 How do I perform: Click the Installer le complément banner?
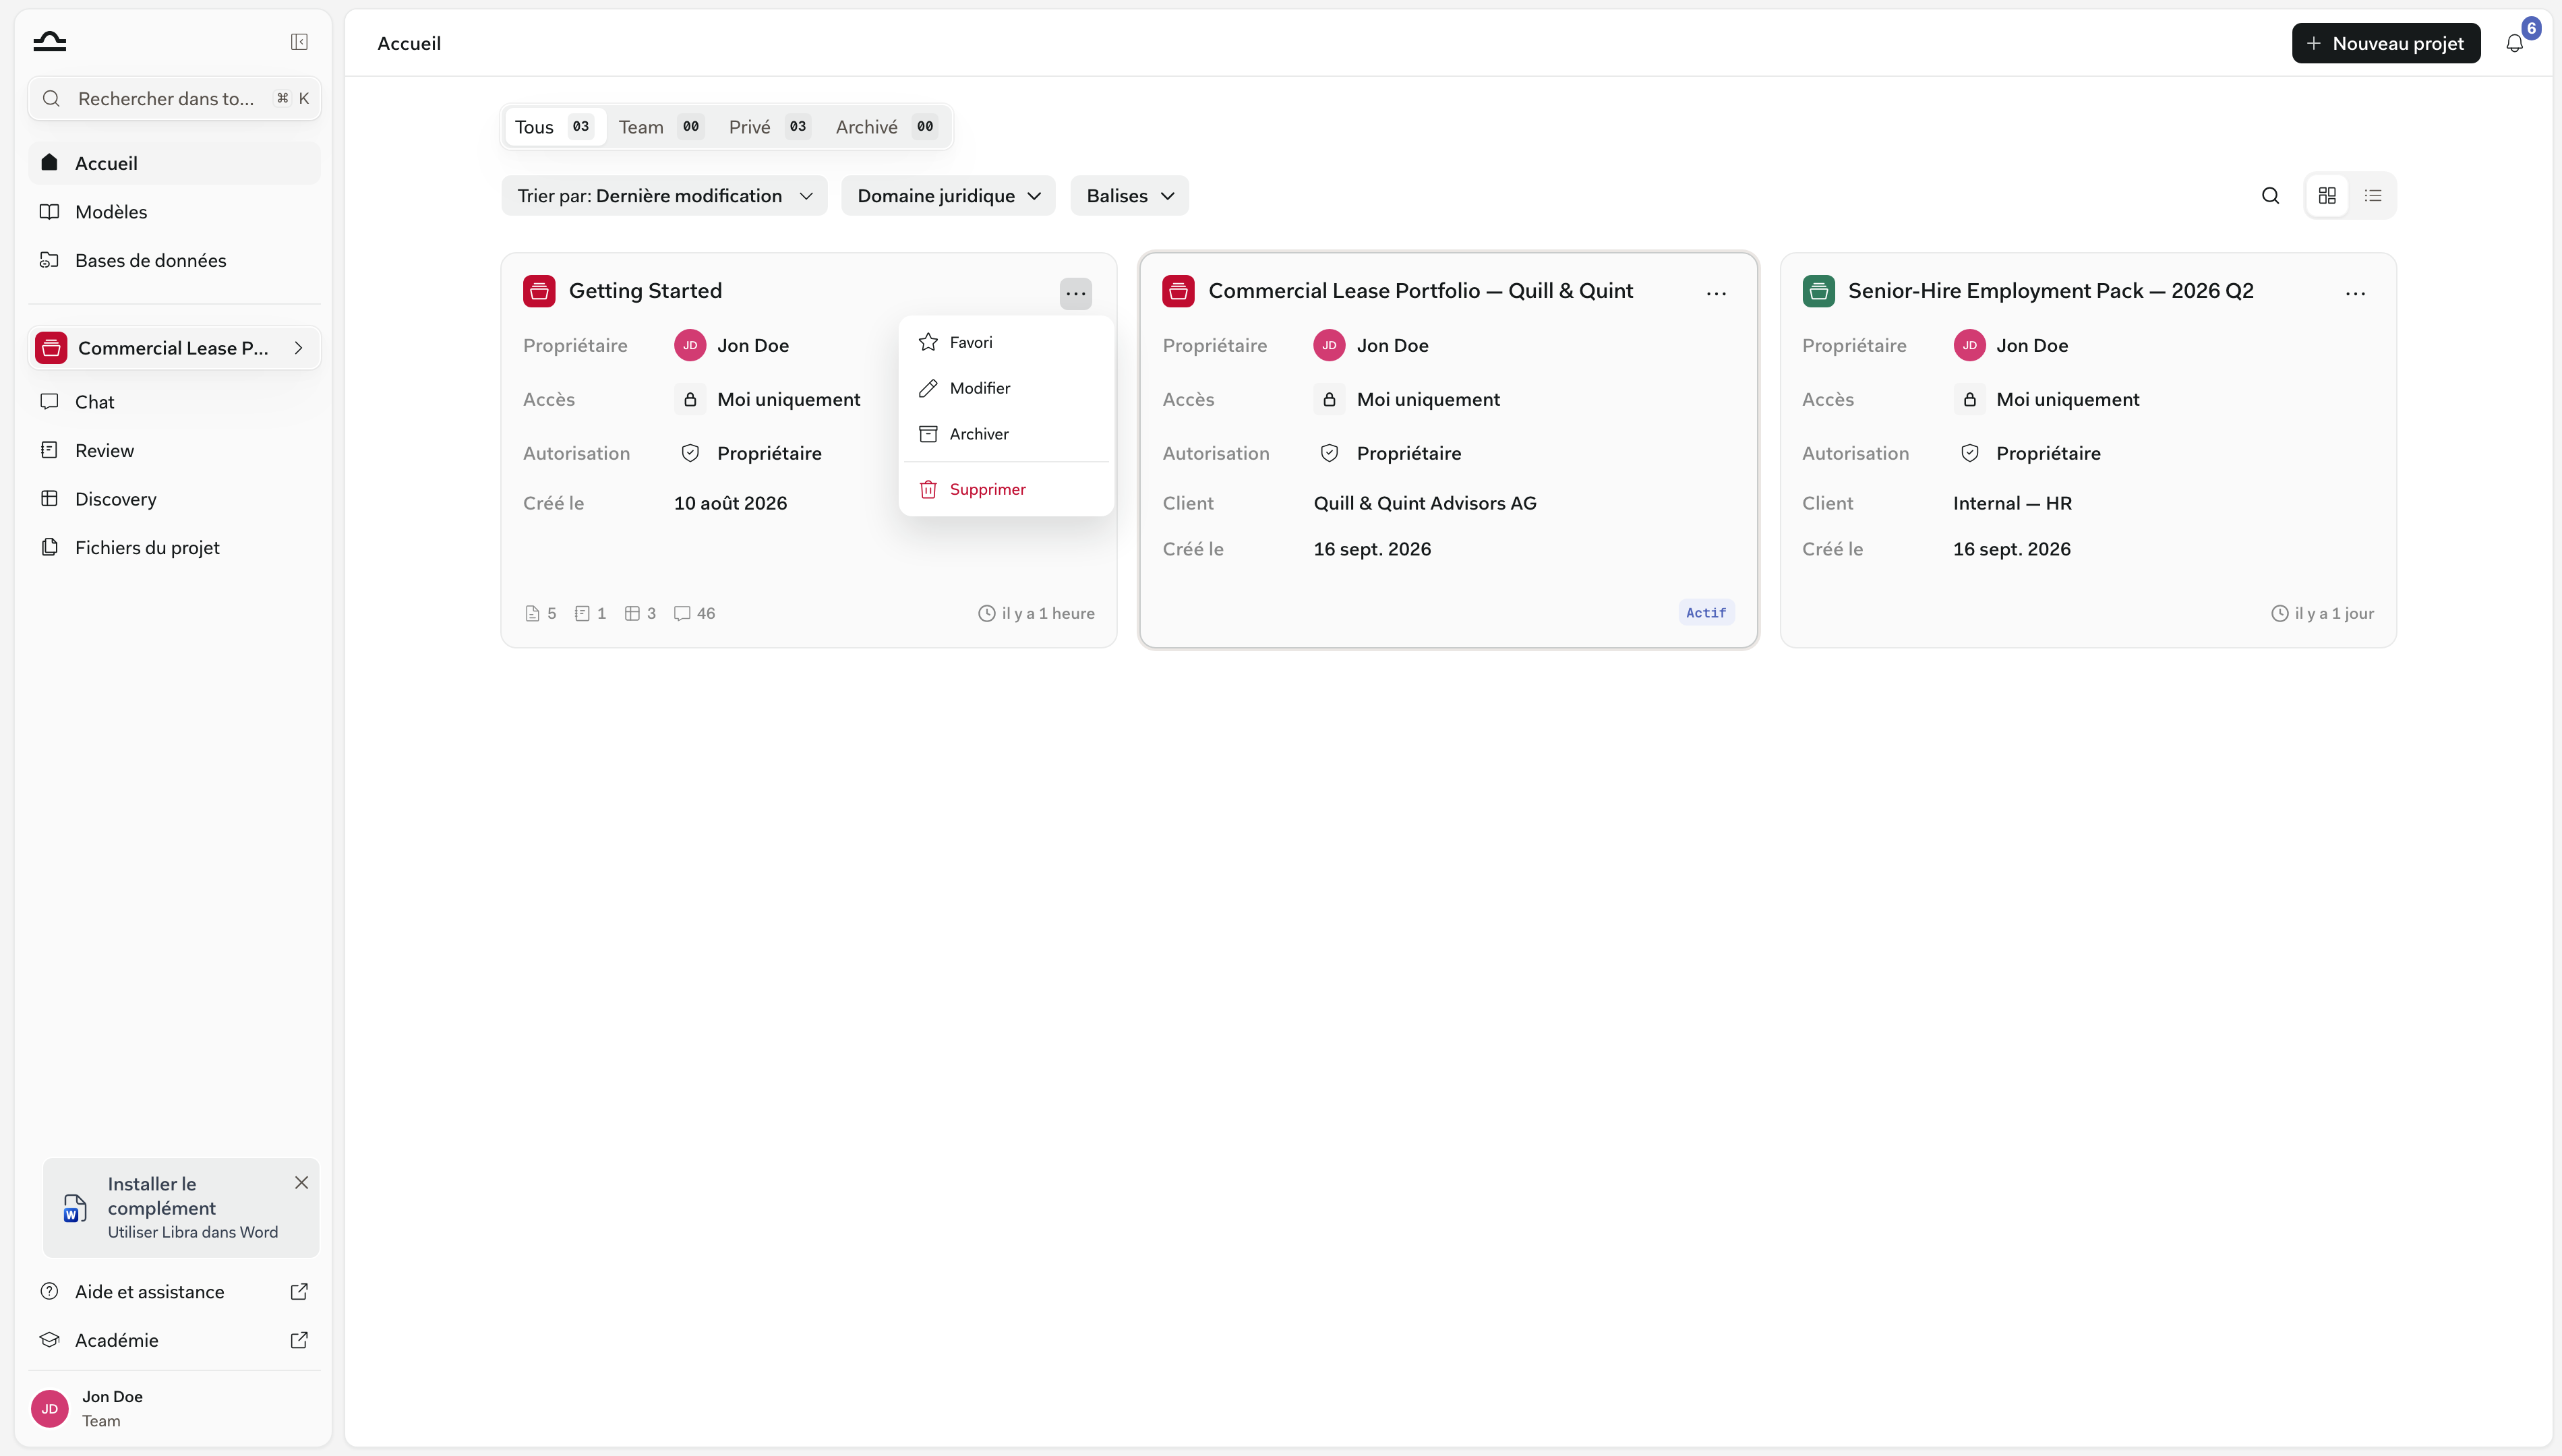point(181,1208)
